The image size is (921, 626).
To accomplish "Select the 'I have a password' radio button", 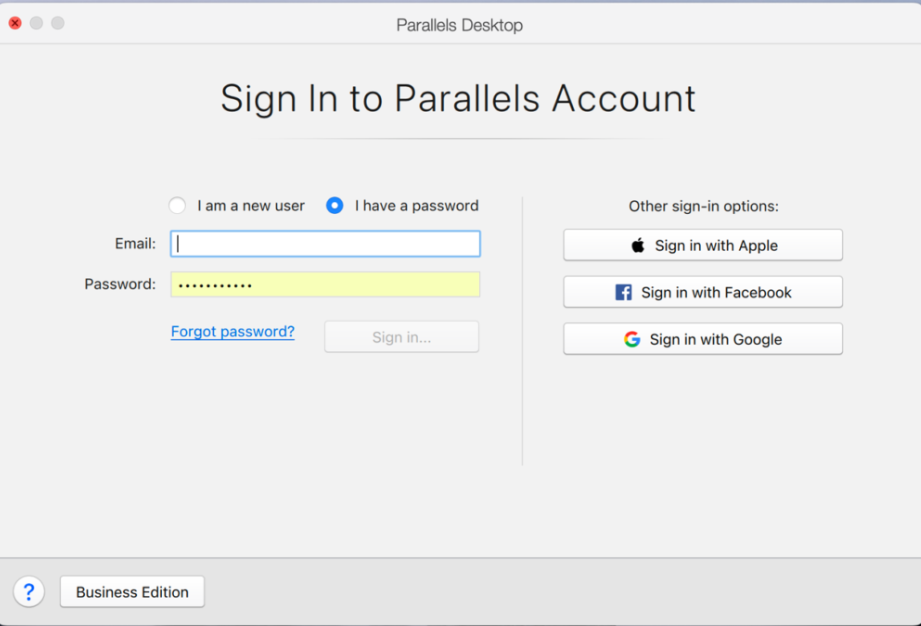I will (x=335, y=206).
